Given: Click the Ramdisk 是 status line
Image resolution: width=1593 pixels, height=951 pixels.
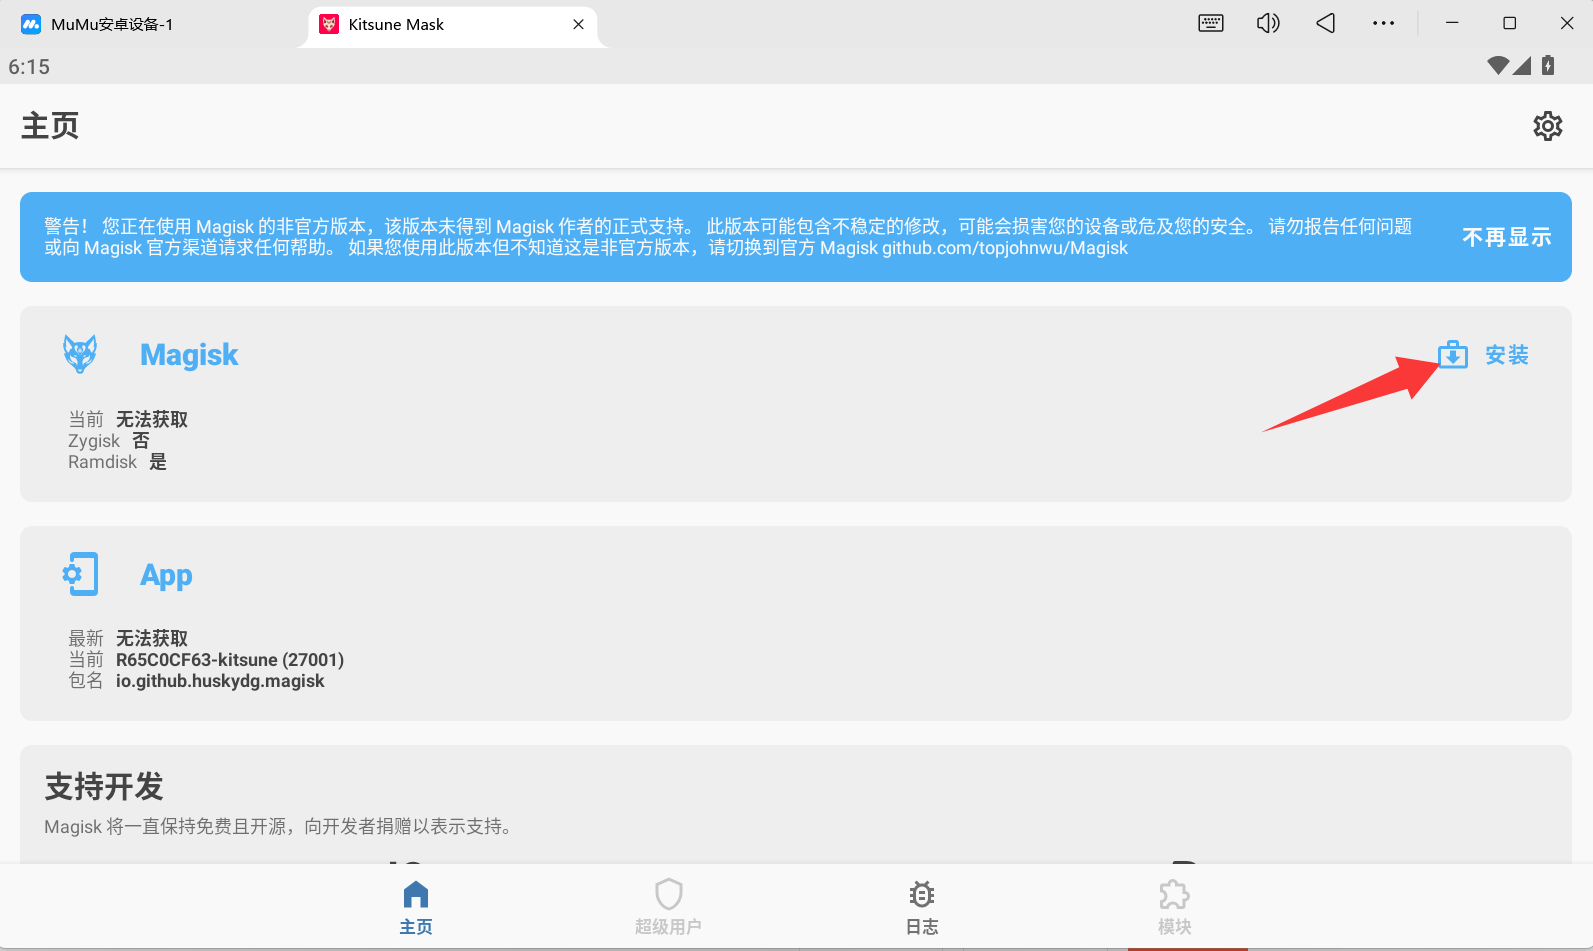Looking at the screenshot, I should tap(118, 462).
